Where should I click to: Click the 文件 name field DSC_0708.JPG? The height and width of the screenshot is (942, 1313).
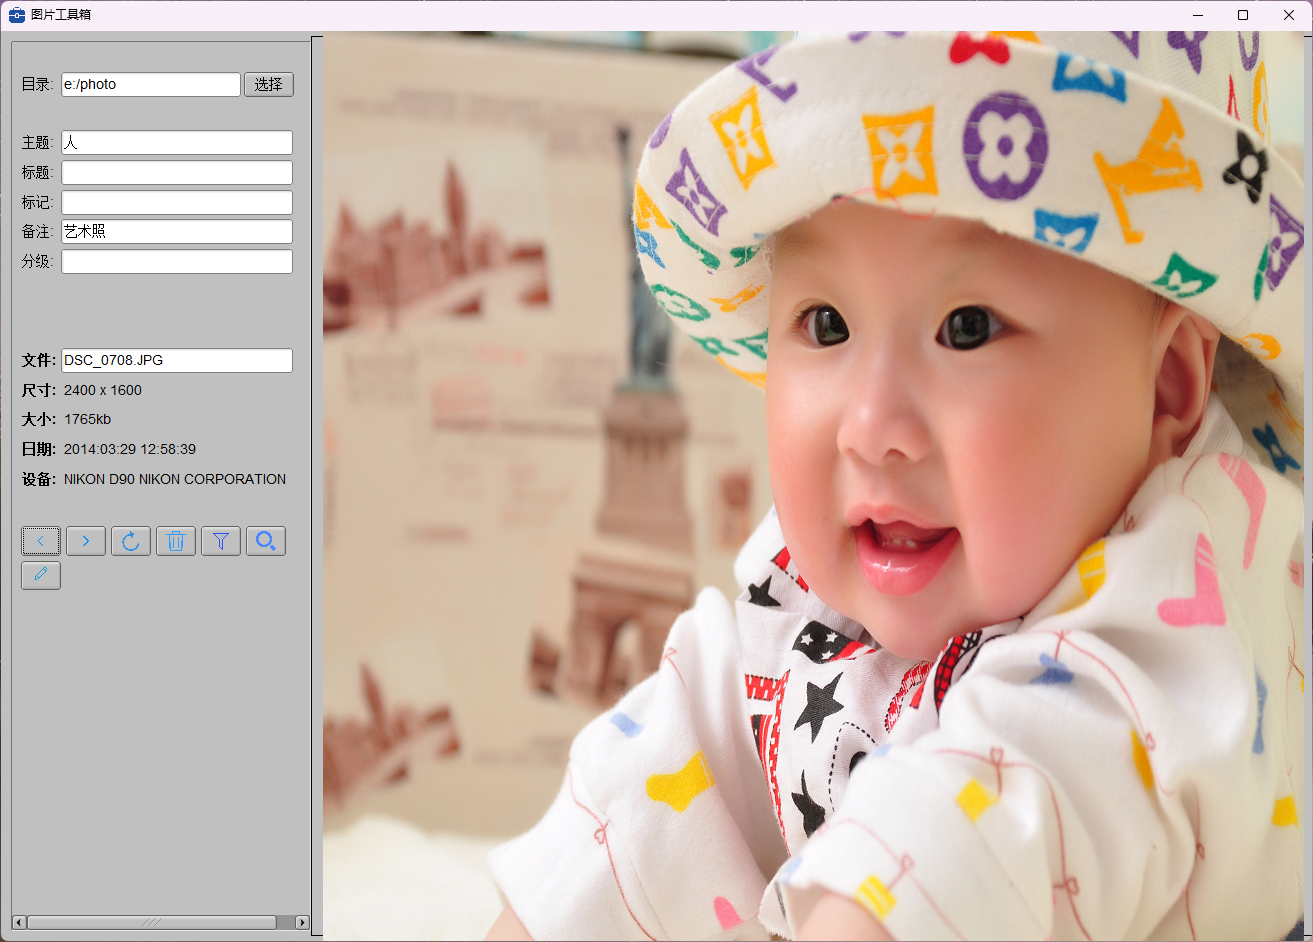177,361
